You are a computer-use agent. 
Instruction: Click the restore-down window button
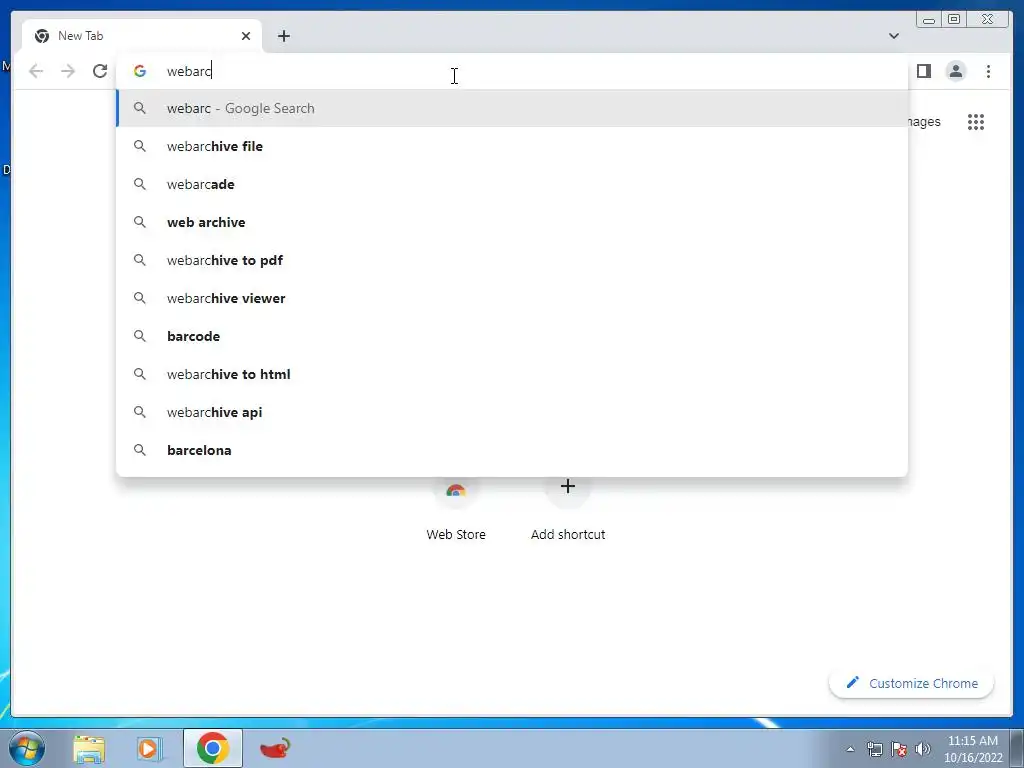point(953,20)
